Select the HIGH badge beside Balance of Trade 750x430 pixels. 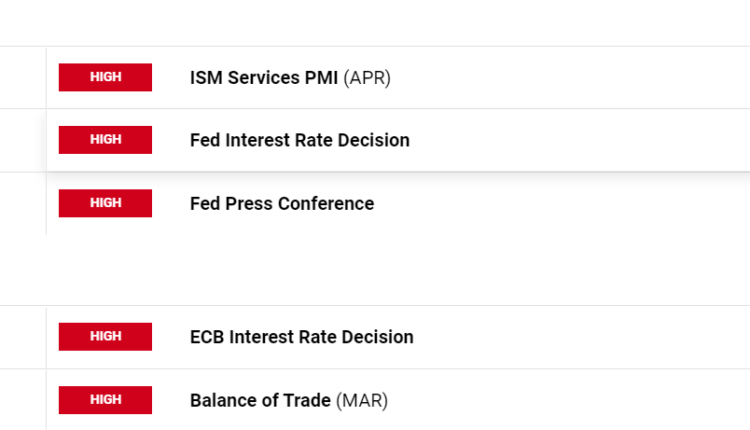pyautogui.click(x=105, y=400)
